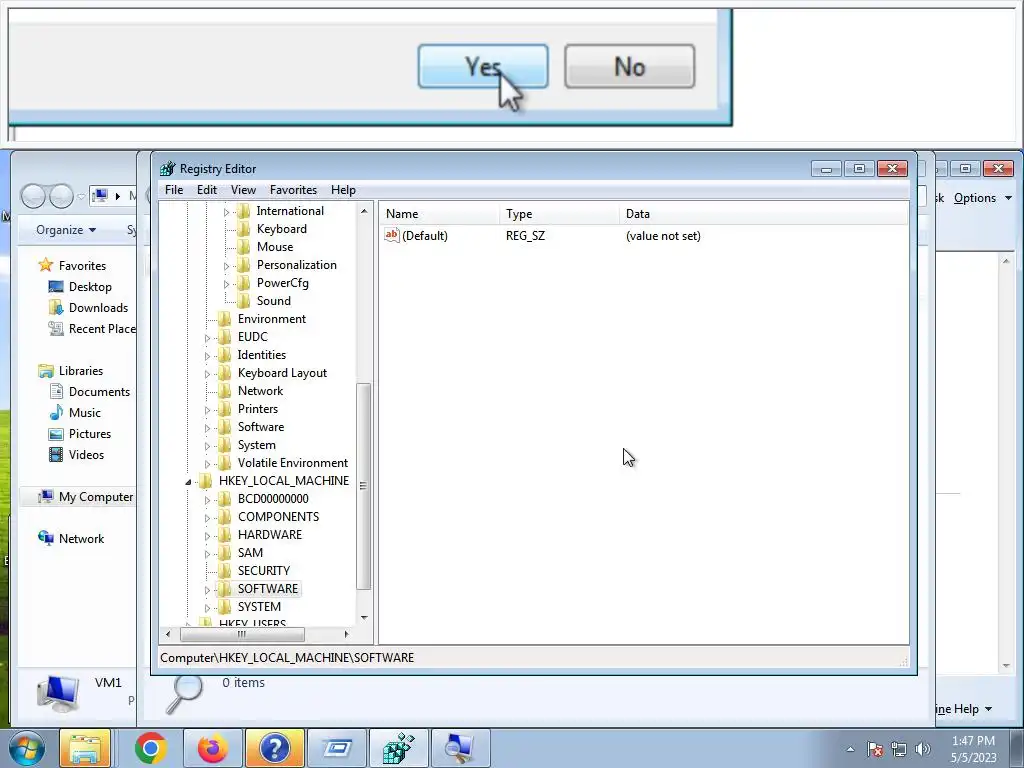Expand the SOFTWARE key under HKEY_LOCAL_MACHINE
Viewport: 1024px width, 768px height.
[x=208, y=590]
